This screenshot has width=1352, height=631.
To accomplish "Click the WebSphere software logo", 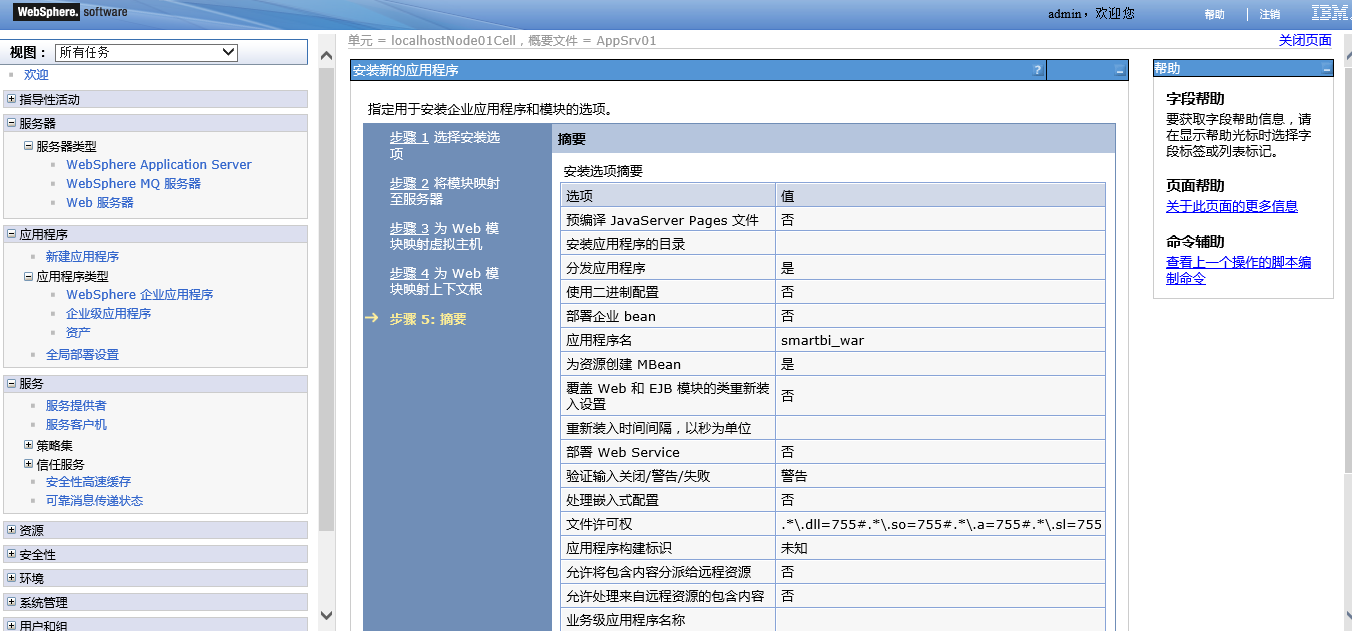I will (x=71, y=12).
